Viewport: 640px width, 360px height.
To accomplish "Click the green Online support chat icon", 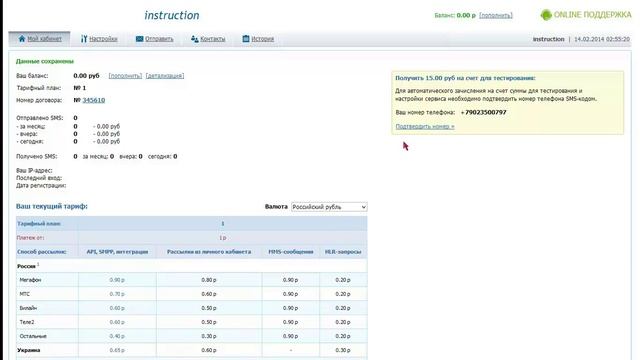I will (x=546, y=15).
